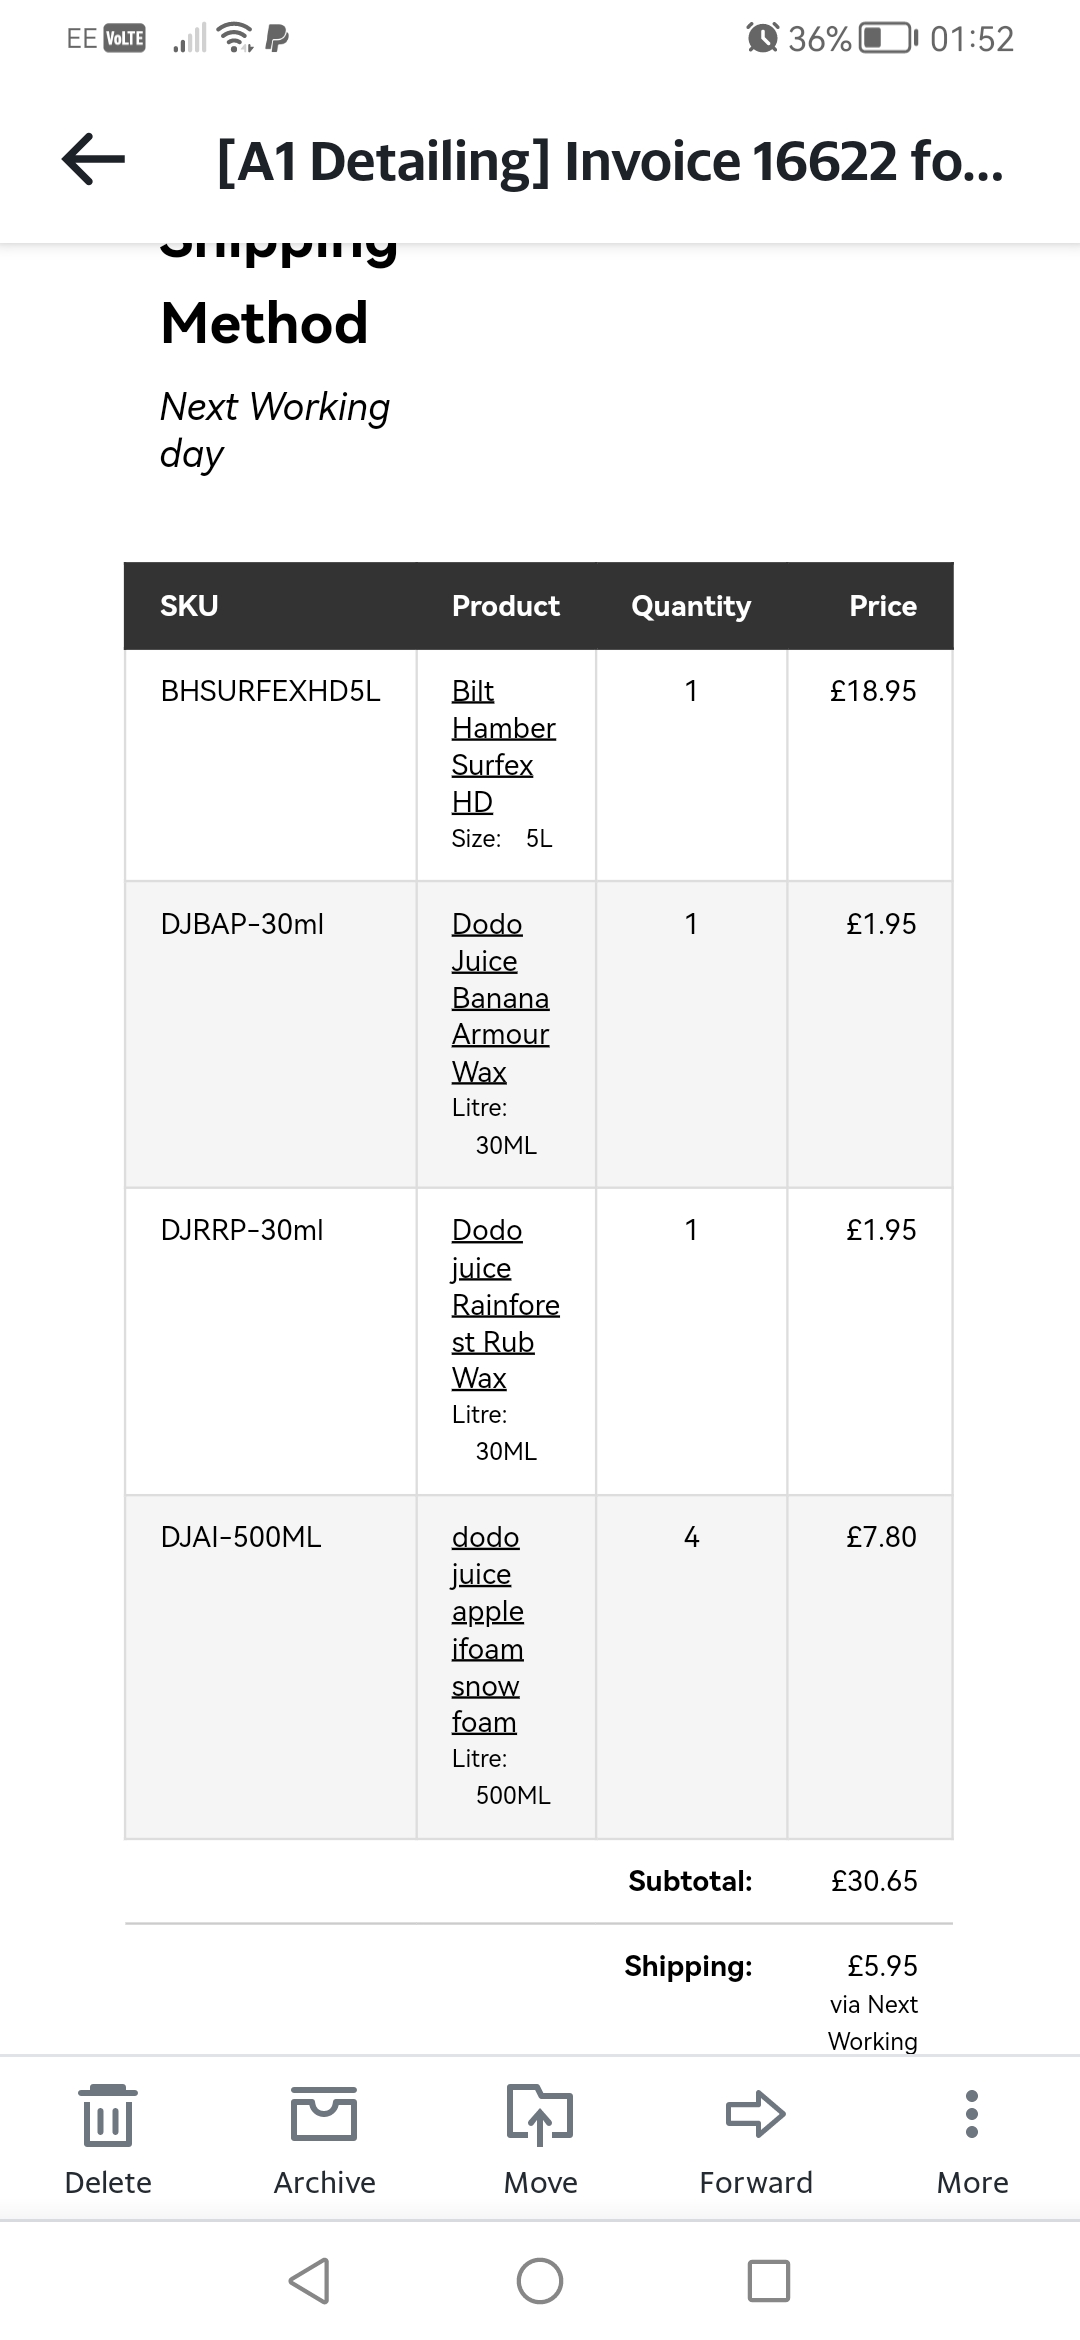Tap the alarm icon in status bar
The image size is (1080, 2340).
[x=762, y=38]
